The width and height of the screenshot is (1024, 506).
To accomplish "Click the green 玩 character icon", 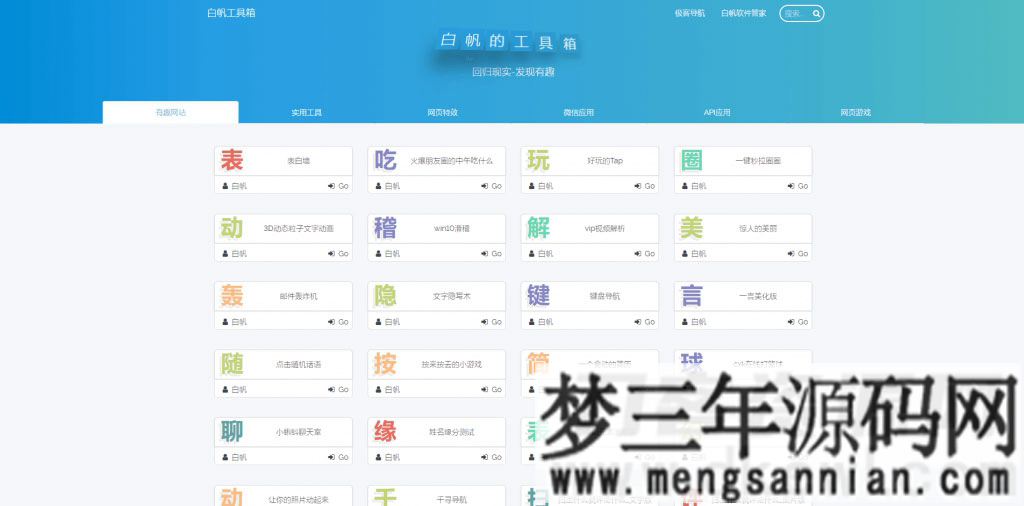I will coord(538,160).
